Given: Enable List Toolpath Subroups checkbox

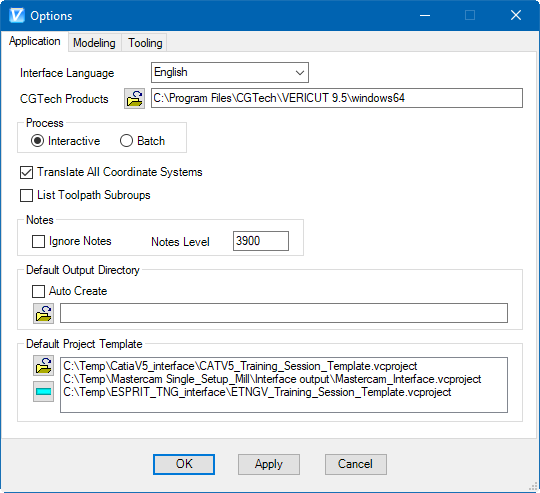Looking at the screenshot, I should 27,195.
